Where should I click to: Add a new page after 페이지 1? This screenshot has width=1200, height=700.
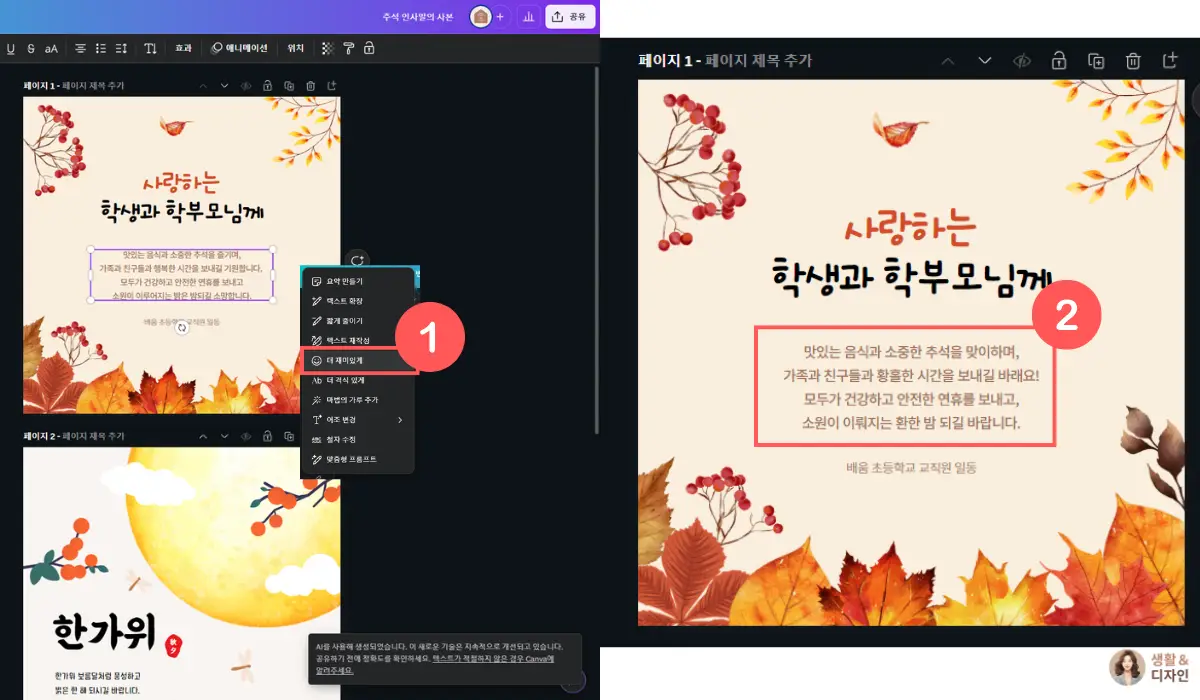tap(1170, 60)
